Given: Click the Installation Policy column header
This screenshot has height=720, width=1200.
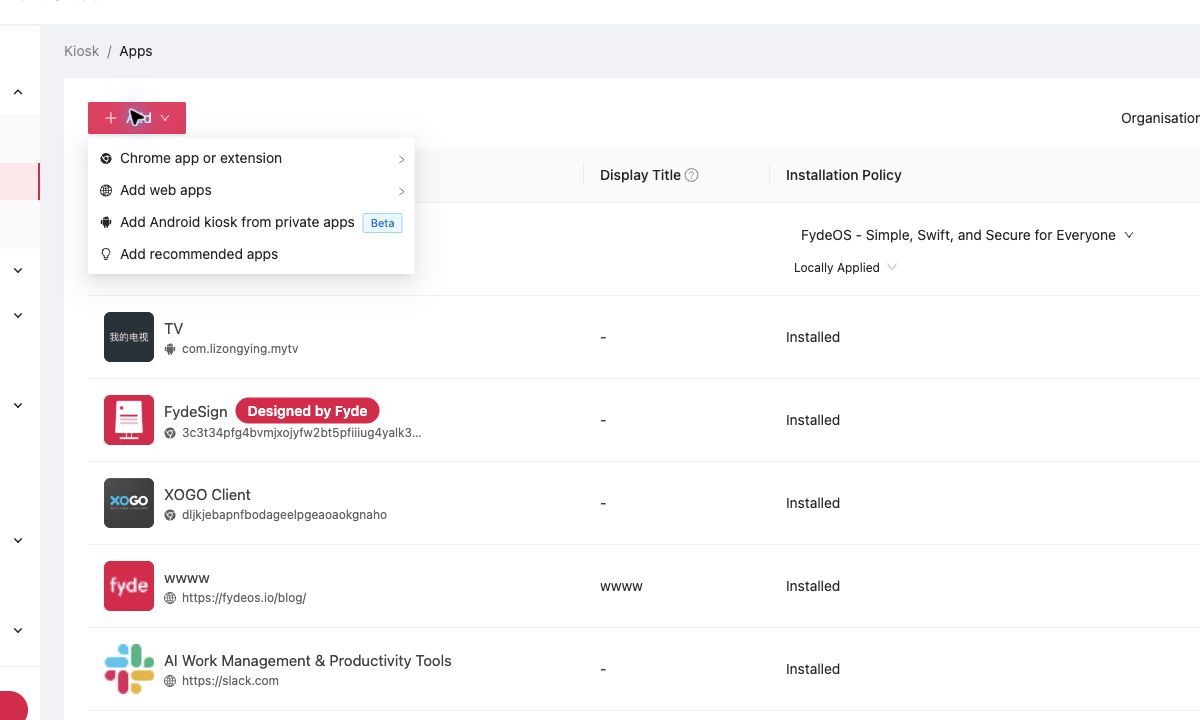Looking at the screenshot, I should [844, 175].
